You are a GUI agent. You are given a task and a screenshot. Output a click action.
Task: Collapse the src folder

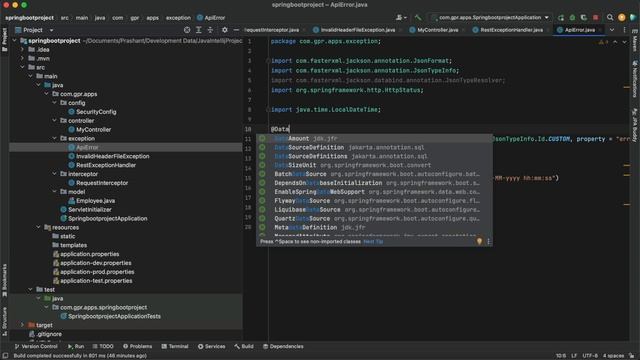tap(22, 67)
